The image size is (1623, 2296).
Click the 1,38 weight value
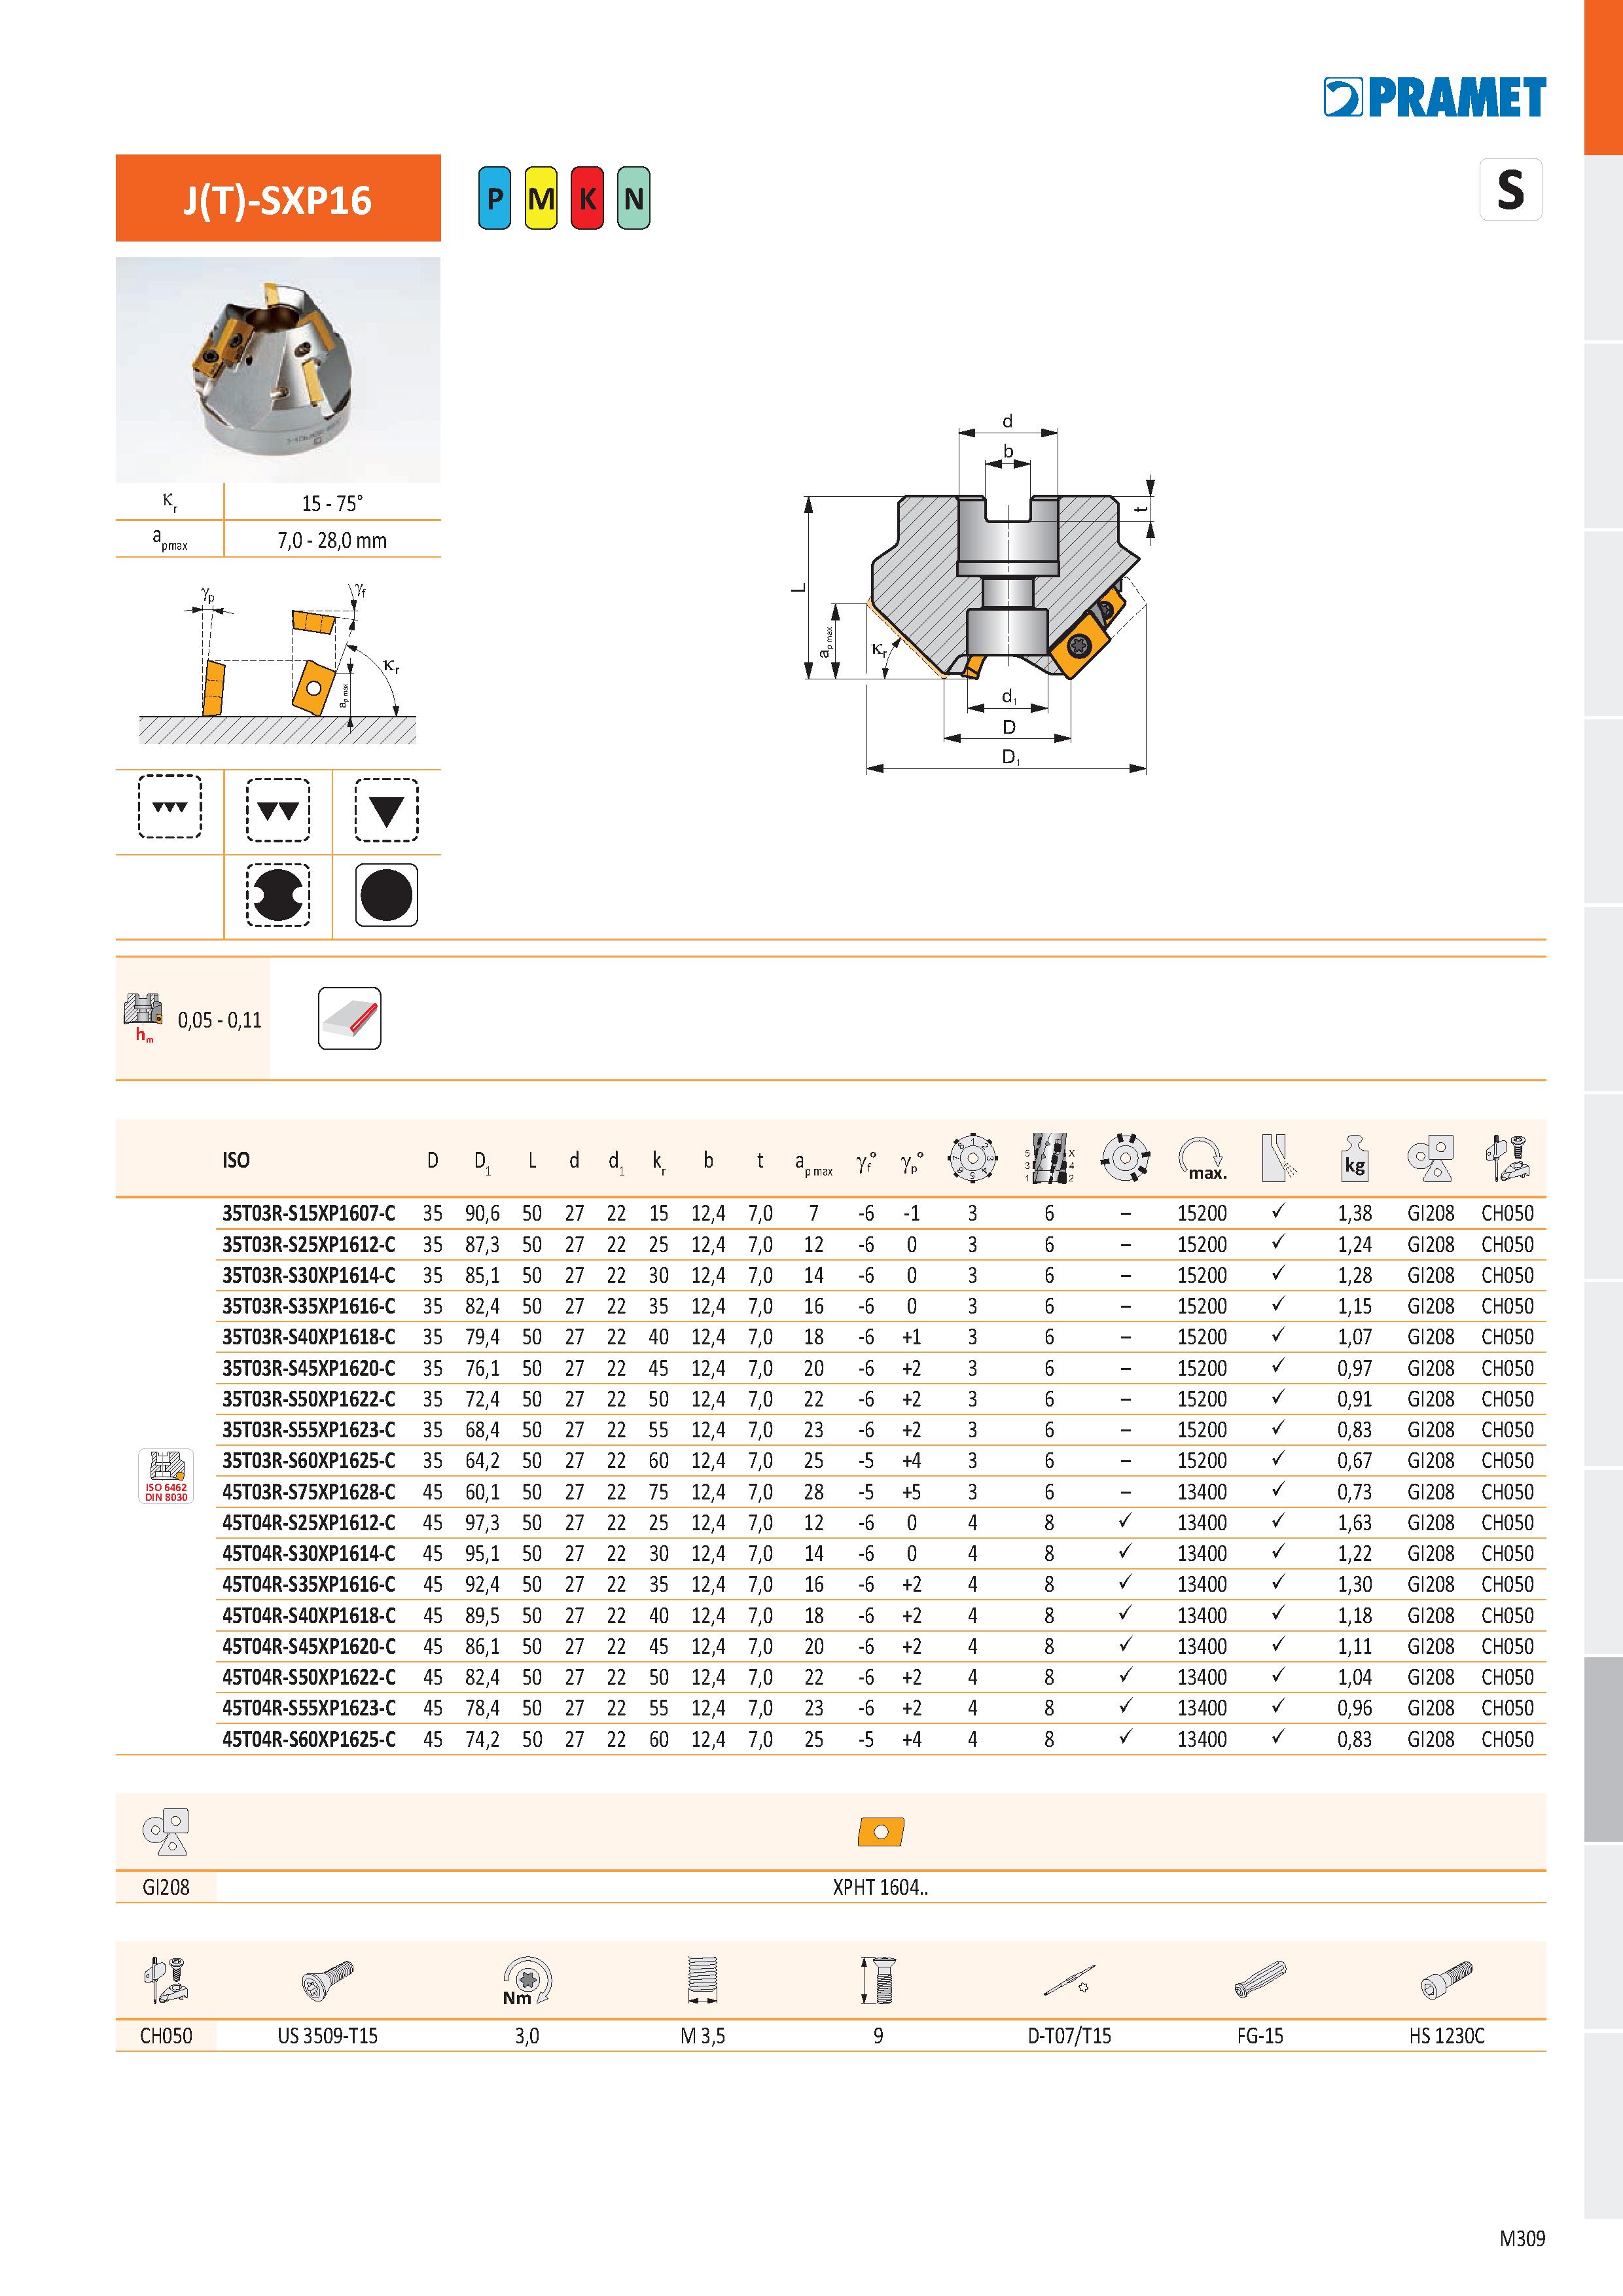pos(1355,1213)
